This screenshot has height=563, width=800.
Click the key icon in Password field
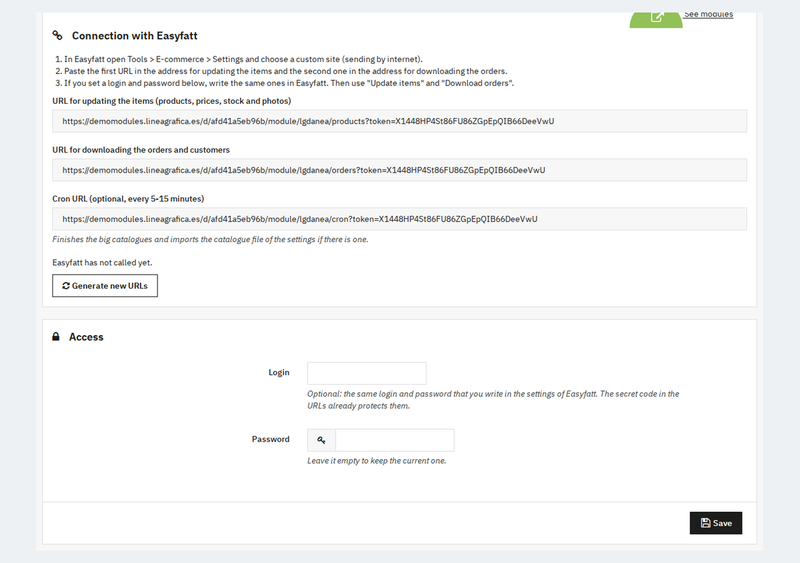(321, 440)
